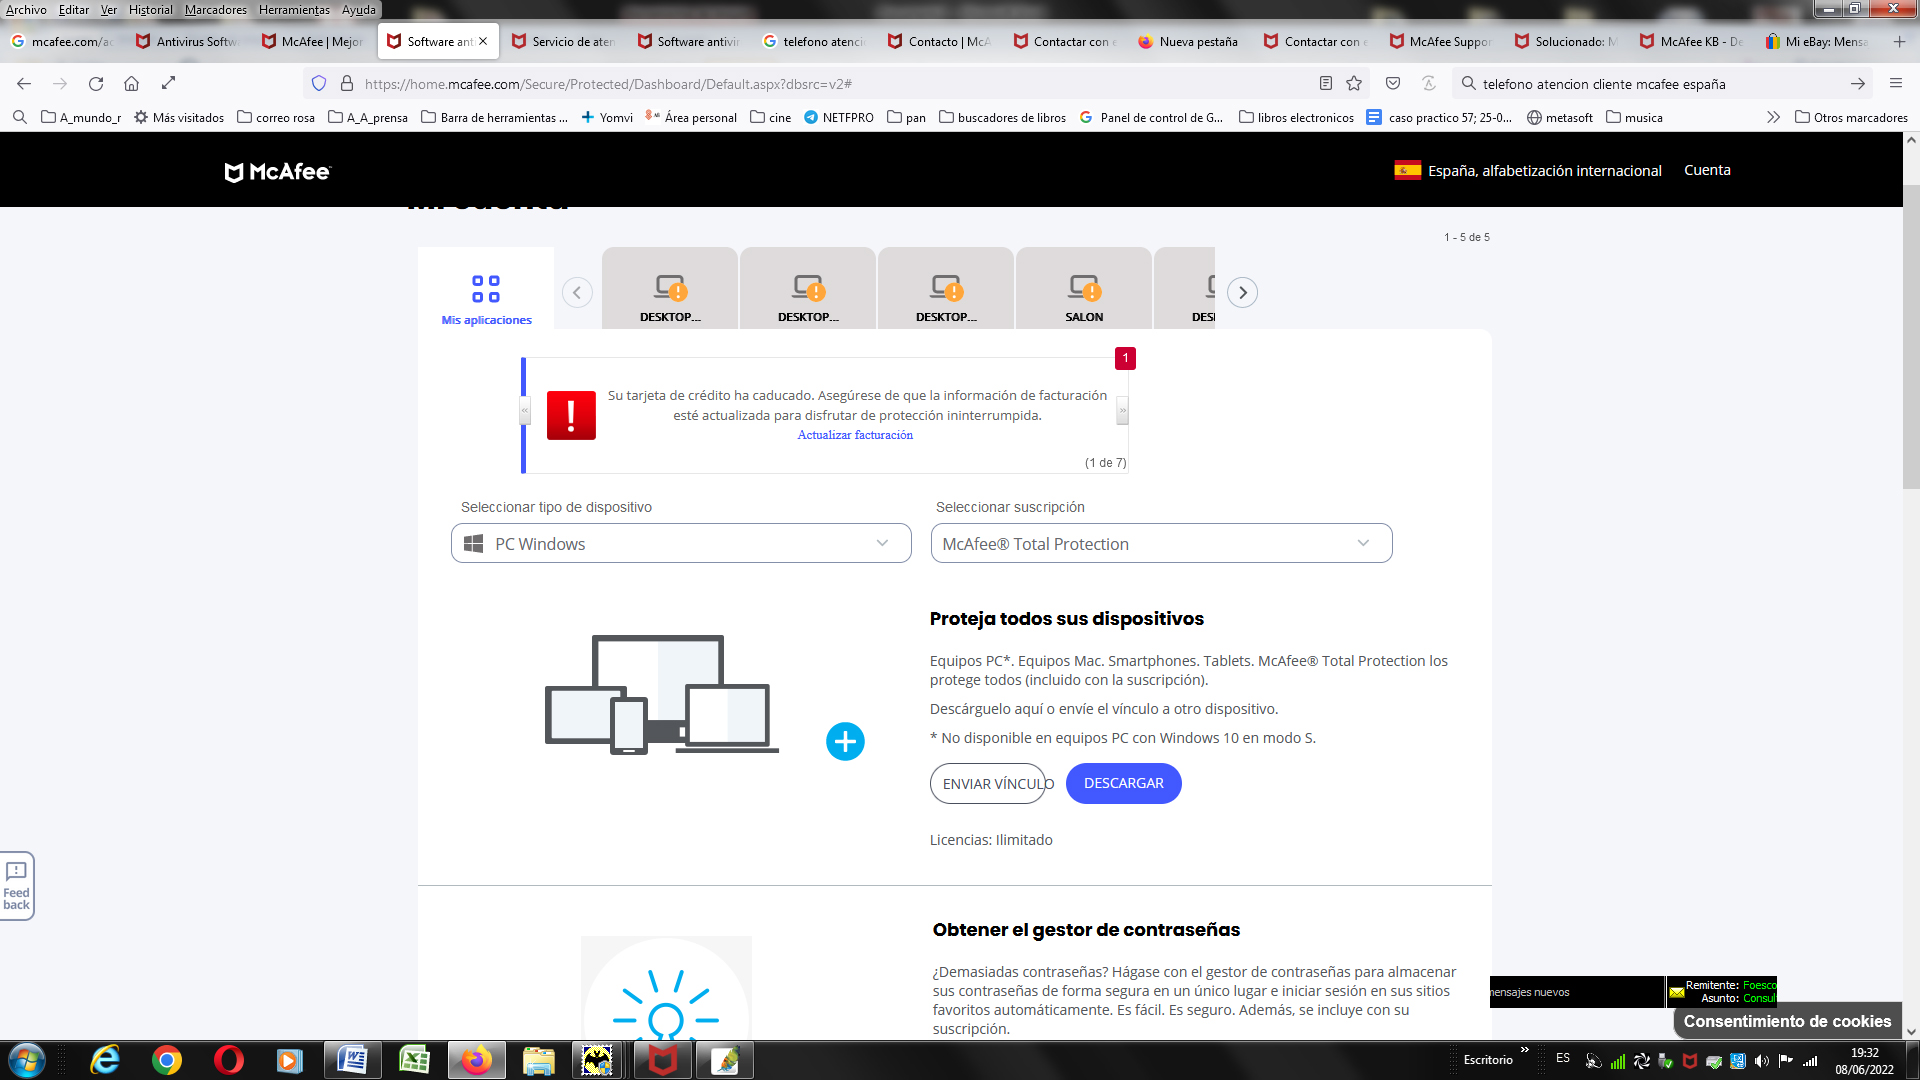Viewport: 1920px width, 1080px height.
Task: Open Mis aplicaciones grid icon
Action: point(486,289)
